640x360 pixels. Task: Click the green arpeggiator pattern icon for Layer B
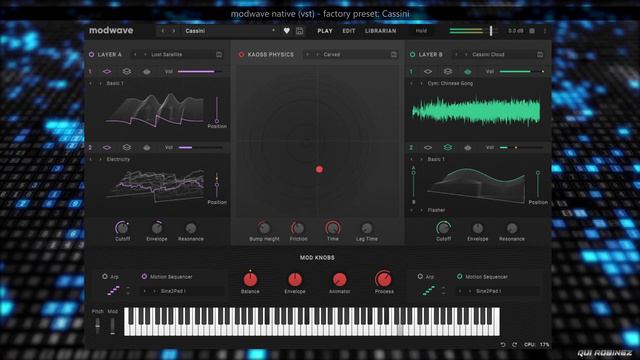coord(429,290)
